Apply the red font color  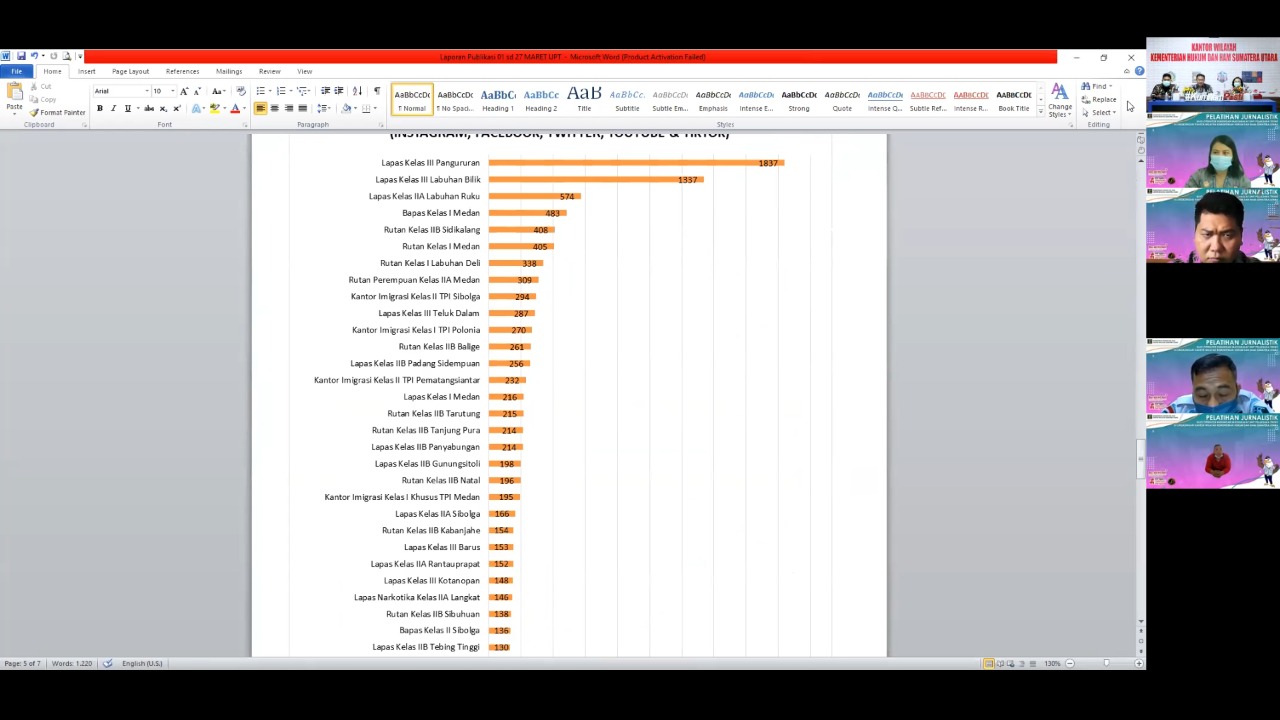pos(235,108)
